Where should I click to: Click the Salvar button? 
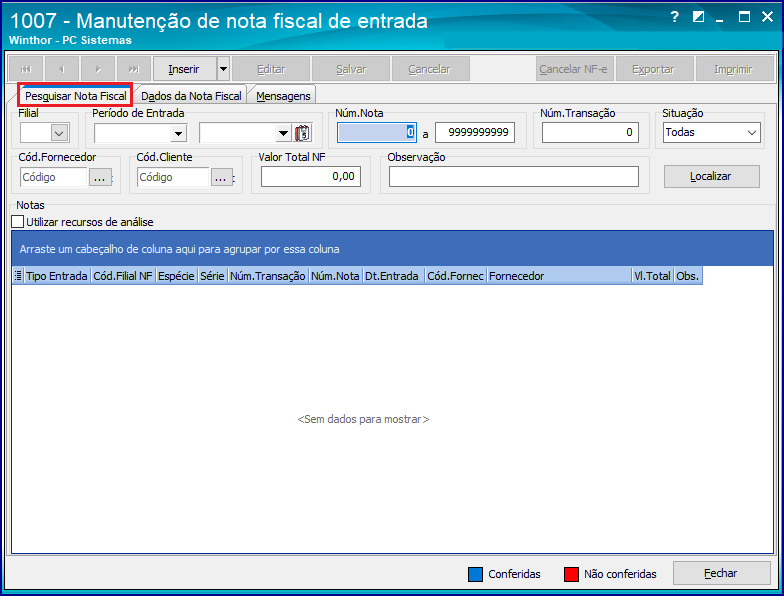pos(351,69)
